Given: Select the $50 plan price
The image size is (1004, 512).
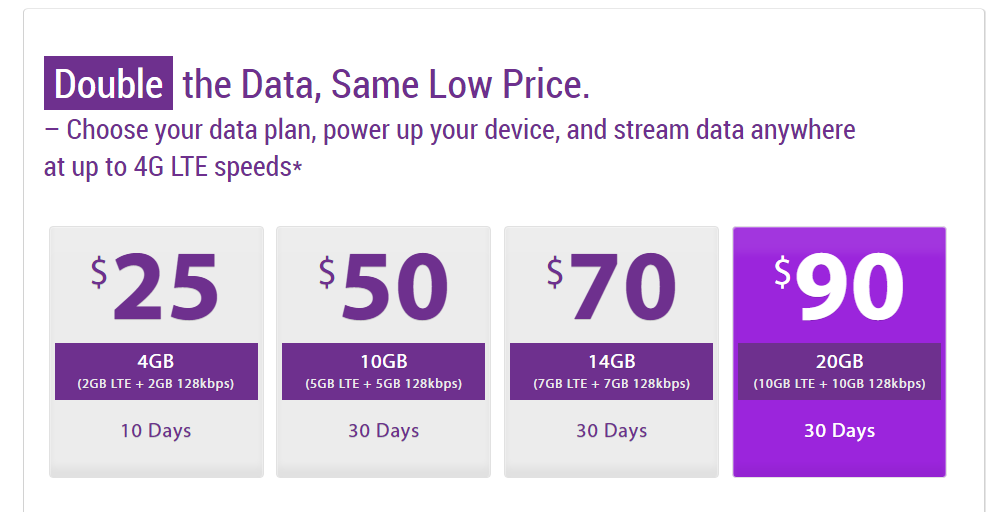Looking at the screenshot, I should [383, 287].
